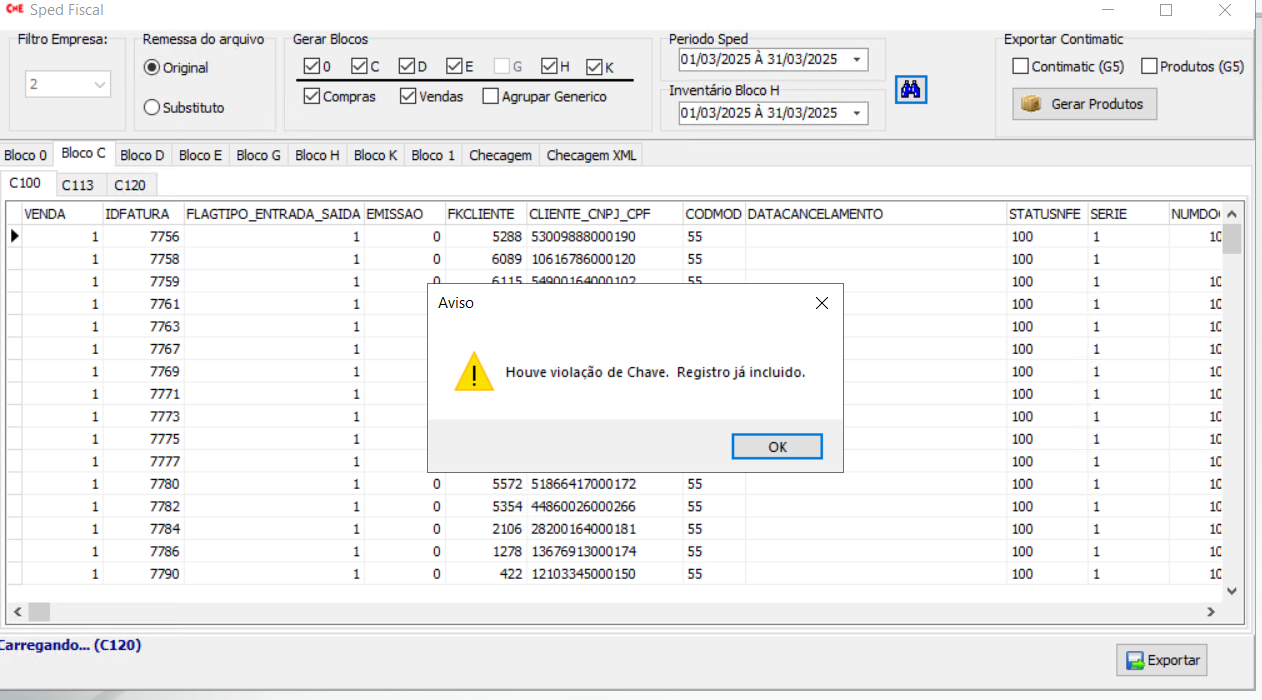This screenshot has width=1262, height=700.
Task: Check the Contimatic (G5) checkbox
Action: click(x=1021, y=67)
